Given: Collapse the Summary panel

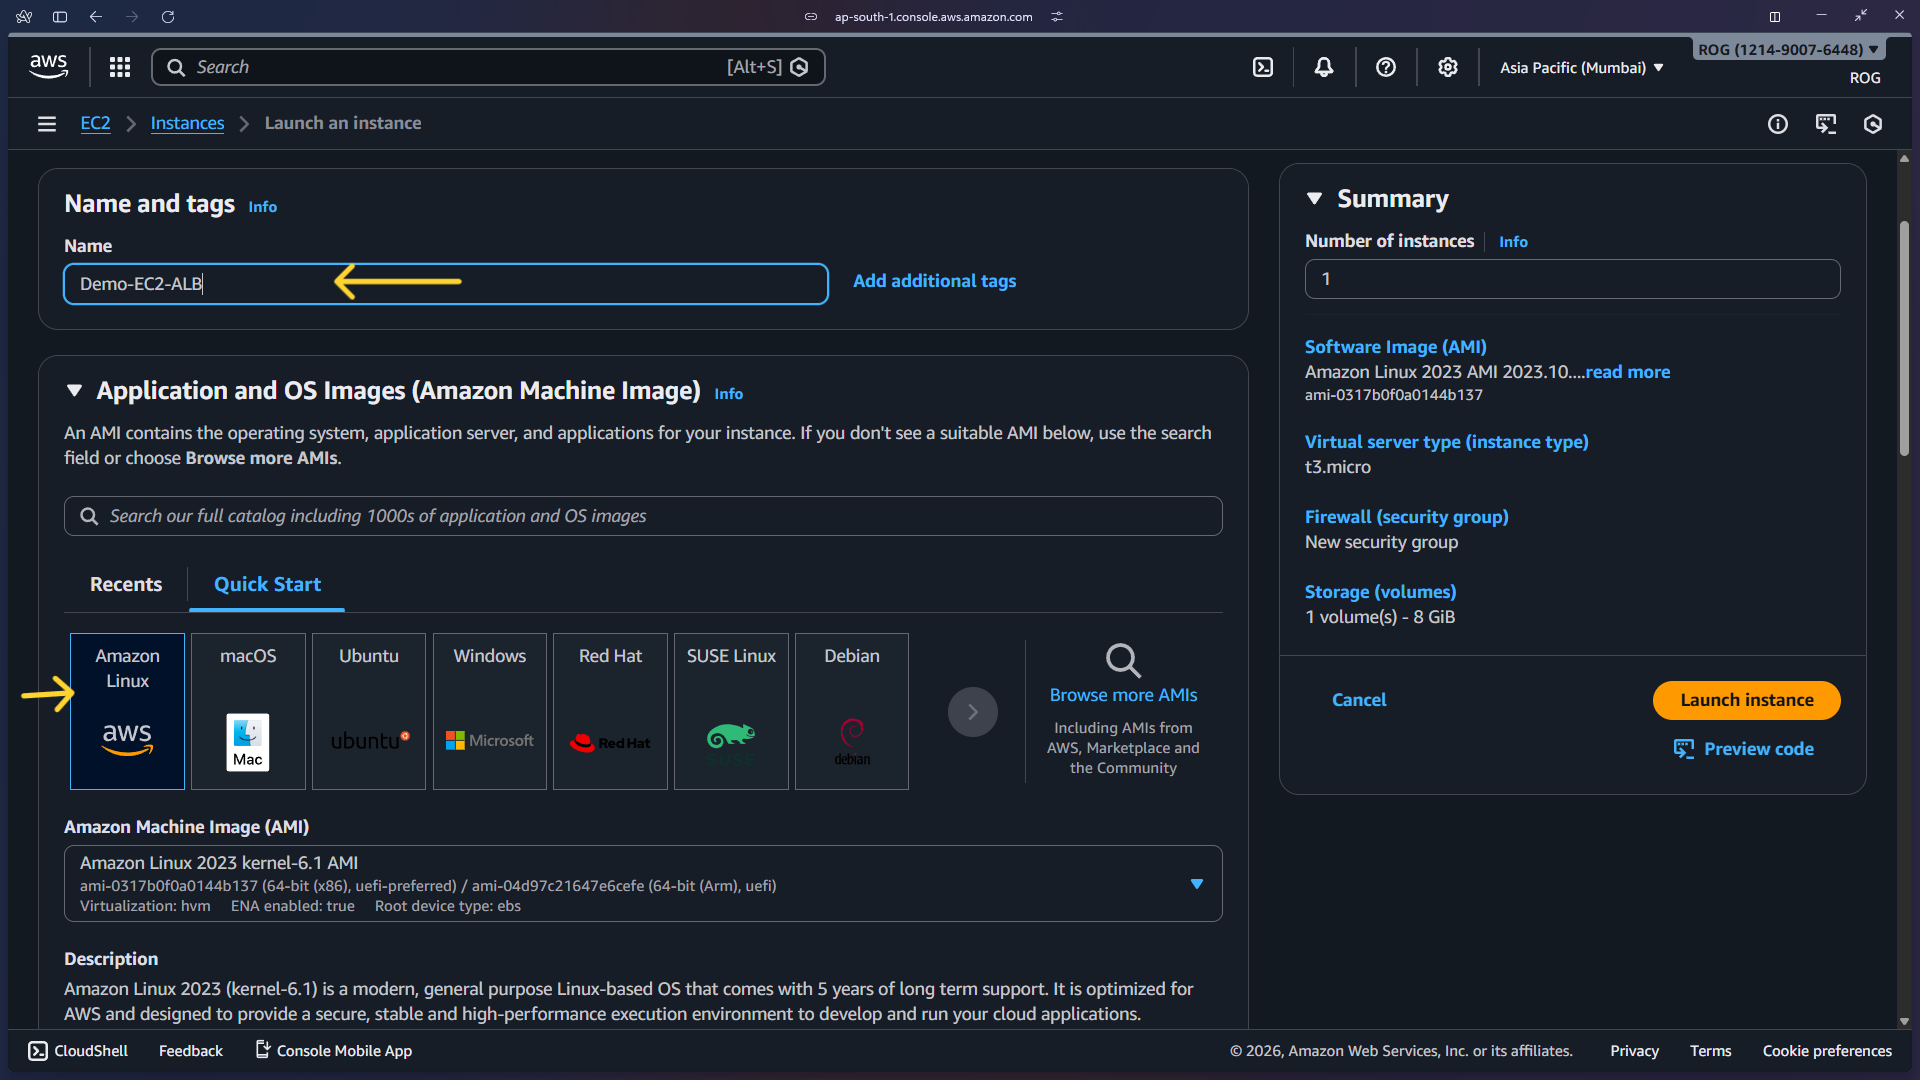Looking at the screenshot, I should point(1316,198).
